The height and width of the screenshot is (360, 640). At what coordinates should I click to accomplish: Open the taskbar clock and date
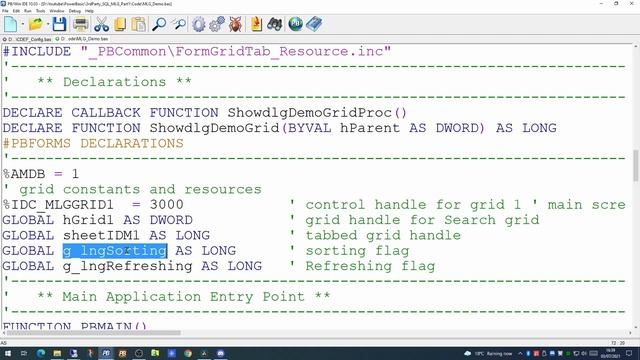(610, 353)
